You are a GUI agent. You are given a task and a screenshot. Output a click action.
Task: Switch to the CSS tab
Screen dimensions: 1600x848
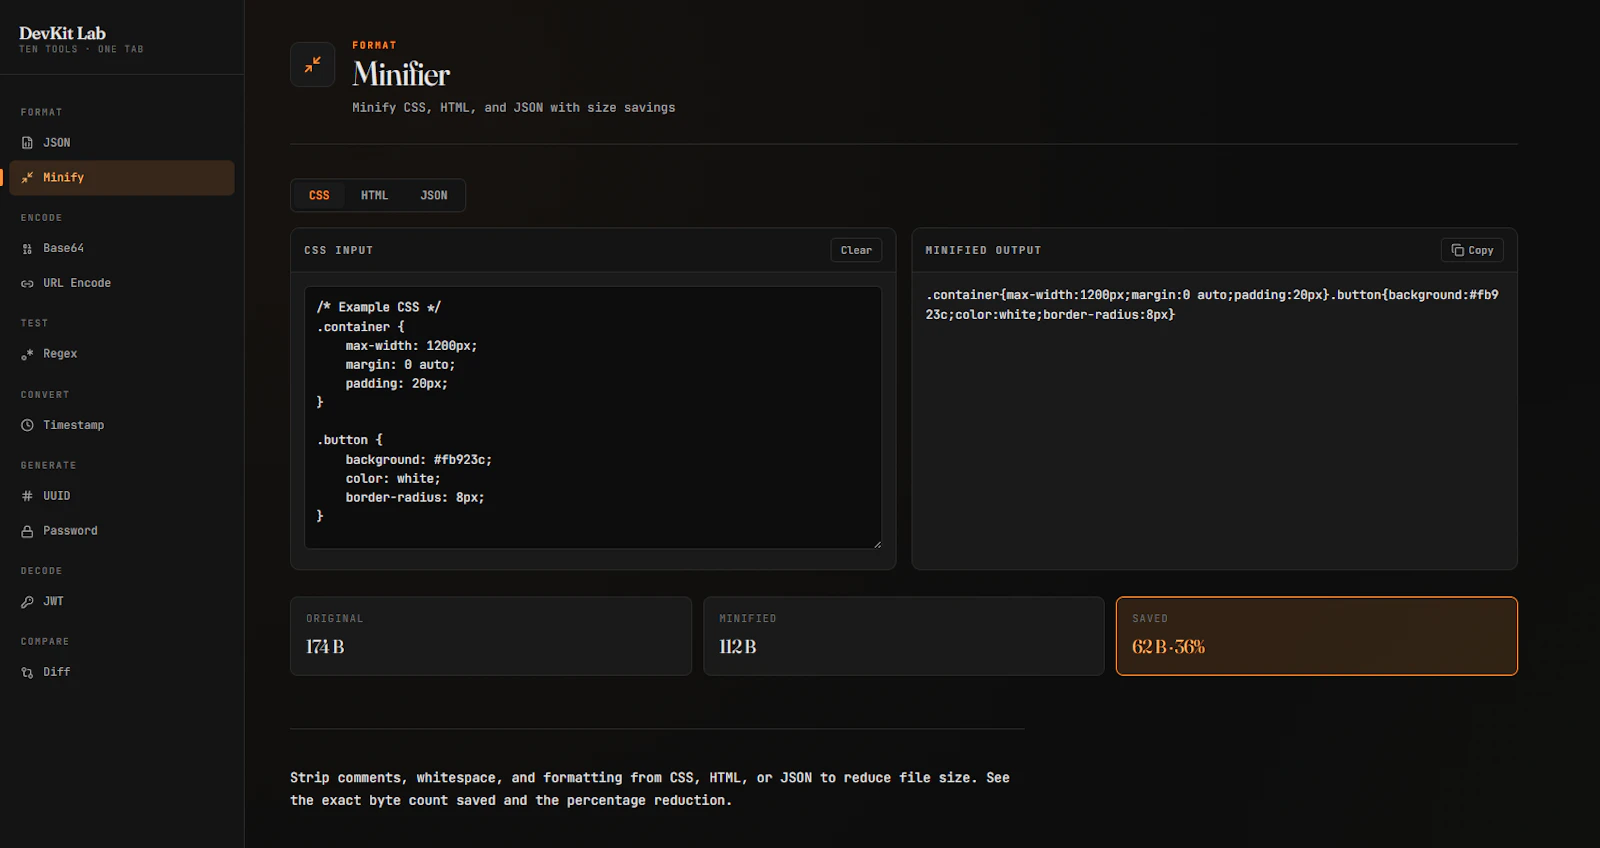pos(319,195)
